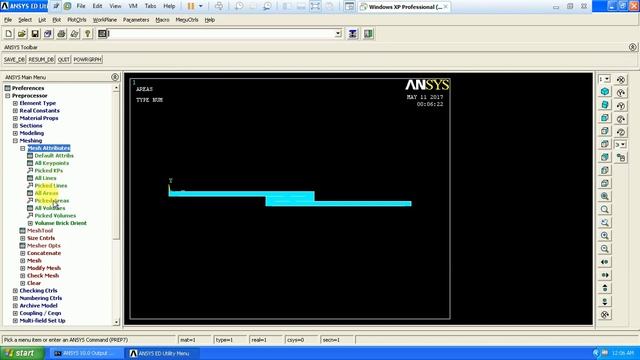Expand the Size Cntrls node
The image size is (640, 360).
(23, 238)
